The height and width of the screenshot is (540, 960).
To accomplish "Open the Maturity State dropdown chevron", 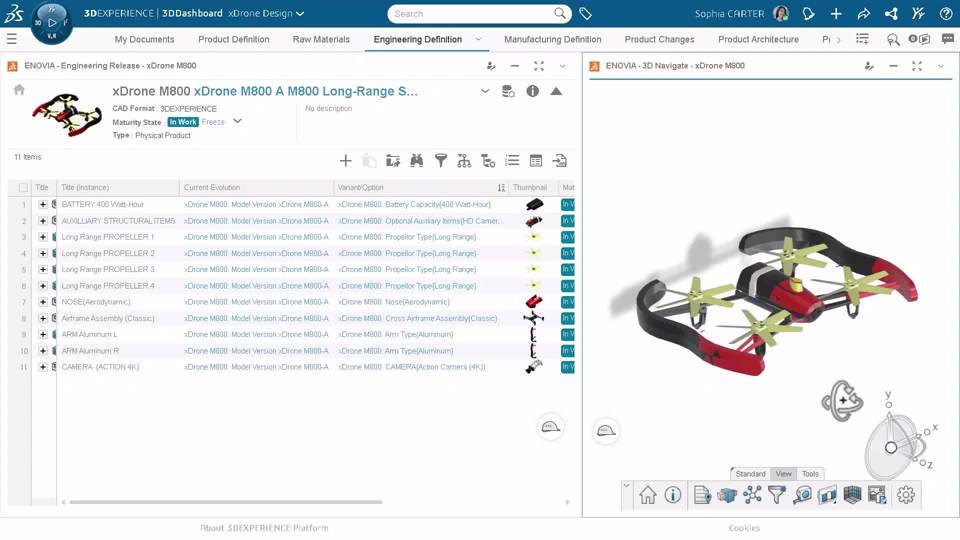I will [238, 121].
